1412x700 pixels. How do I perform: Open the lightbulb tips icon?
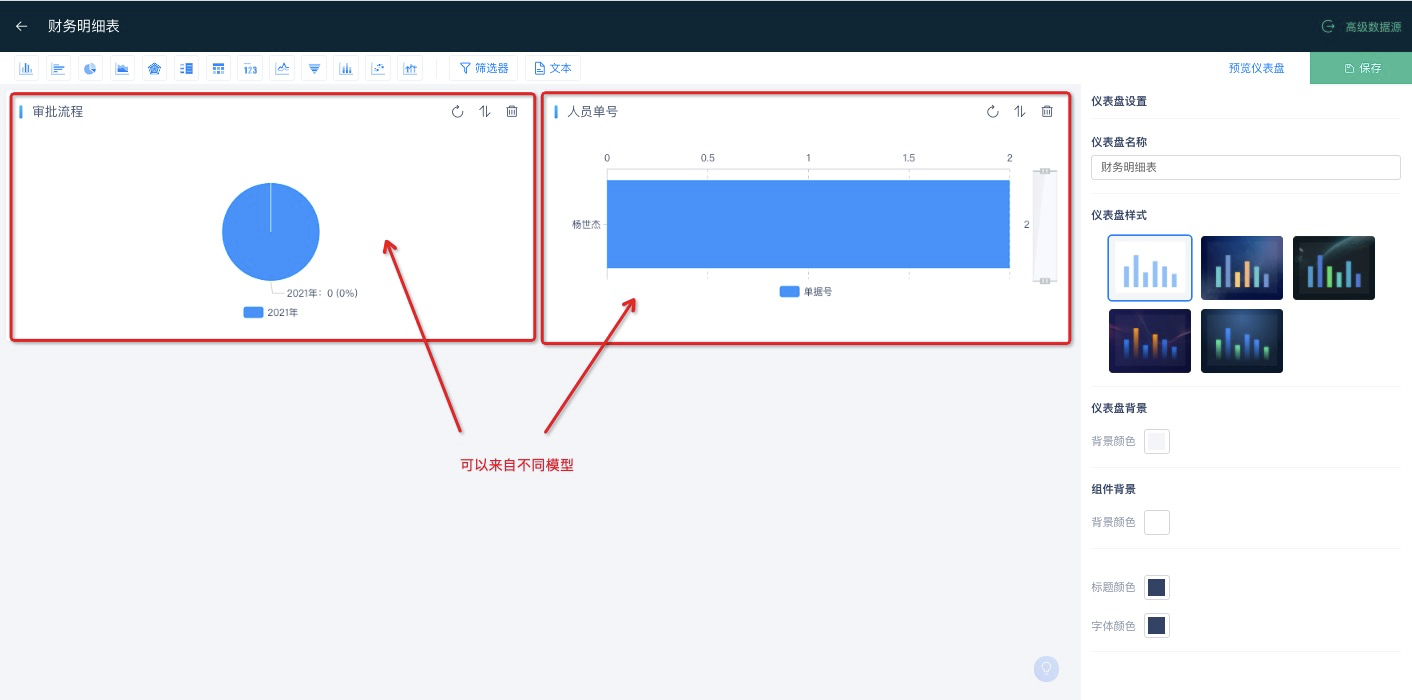coord(1046,668)
